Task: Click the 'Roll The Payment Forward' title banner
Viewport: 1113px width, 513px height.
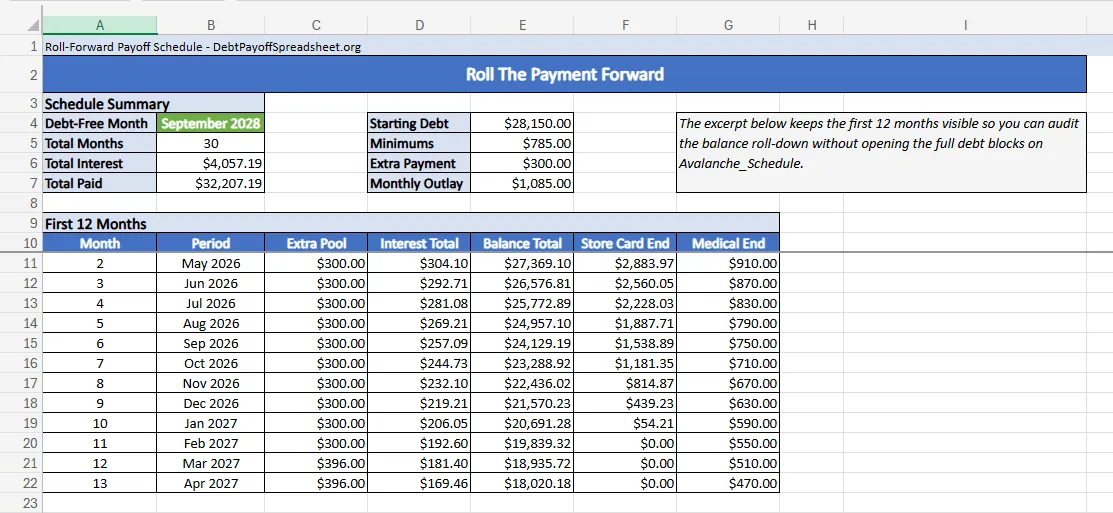Action: pos(564,75)
